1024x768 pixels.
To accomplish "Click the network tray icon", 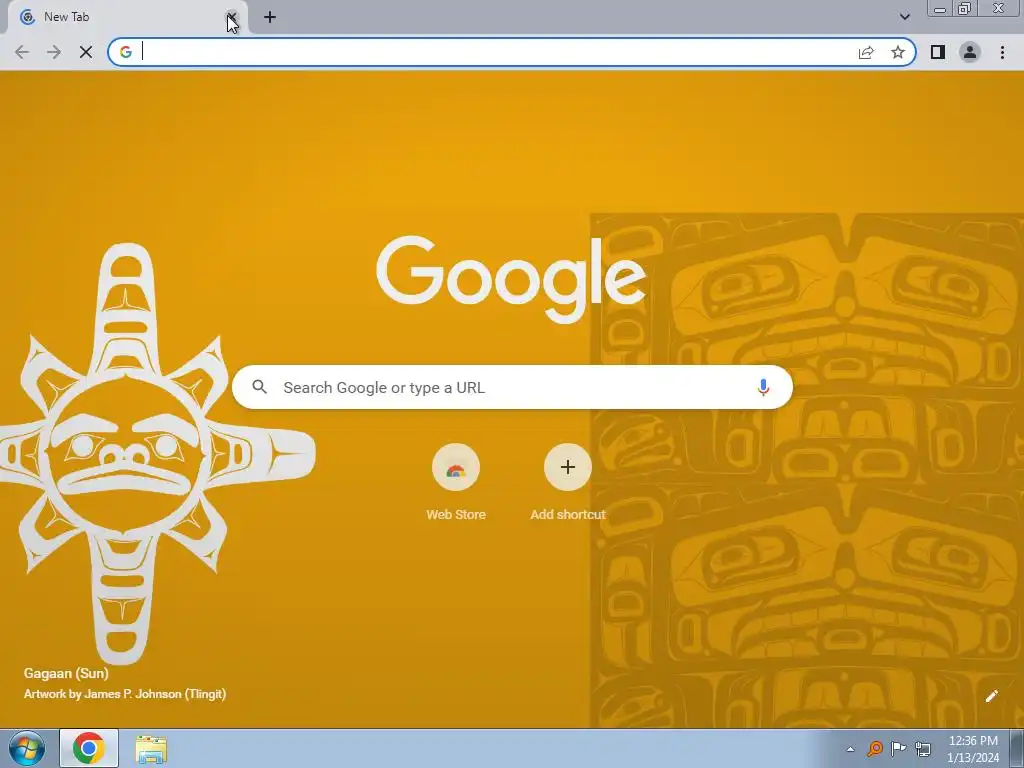I will 923,749.
